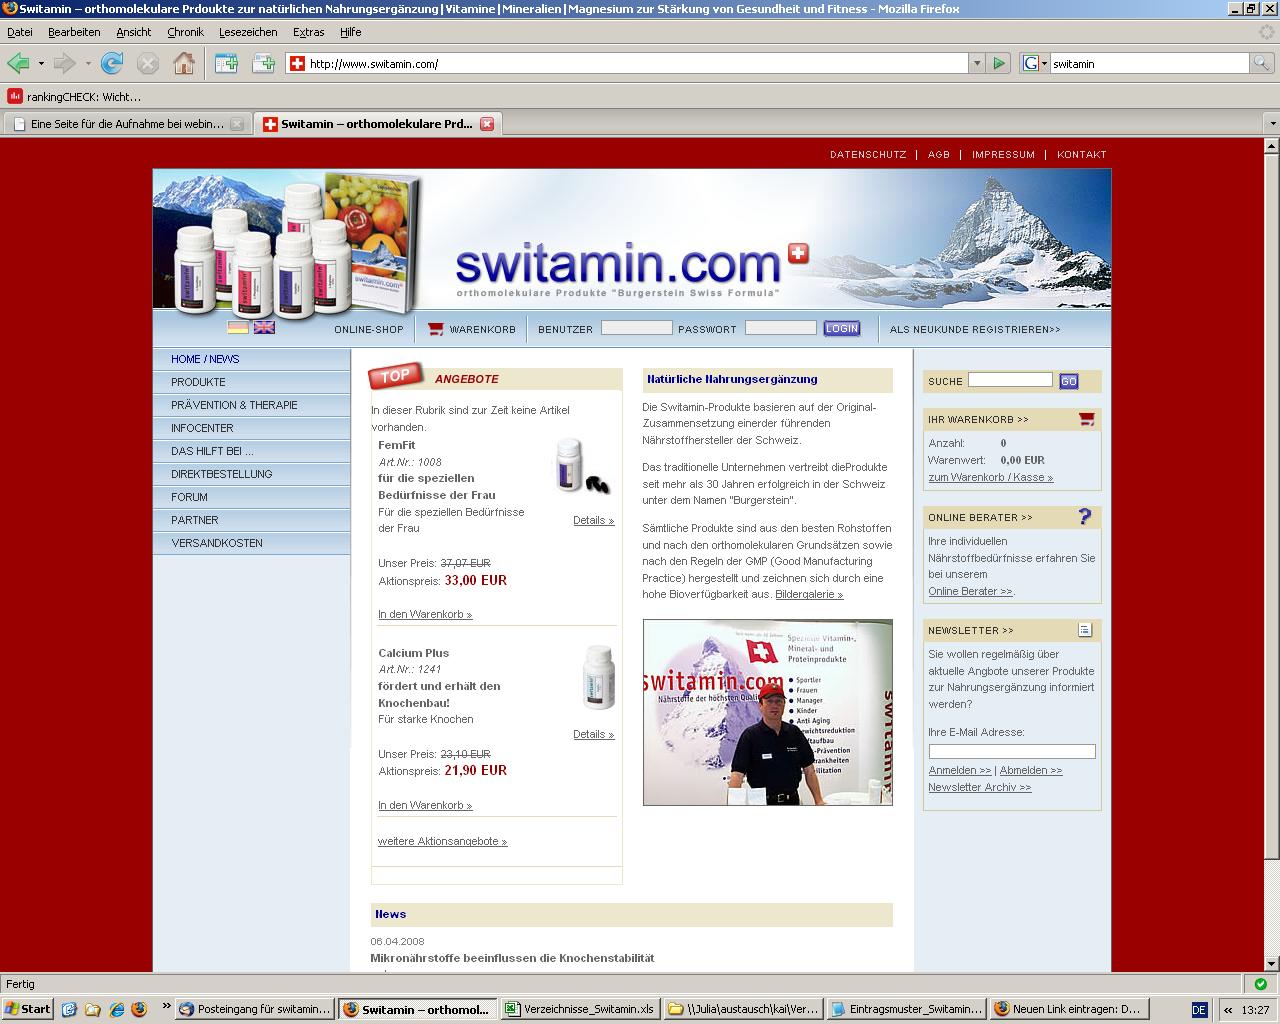Viewport: 1280px width, 1024px height.
Task: Open the back history dropdown arrow
Action: 41,64
